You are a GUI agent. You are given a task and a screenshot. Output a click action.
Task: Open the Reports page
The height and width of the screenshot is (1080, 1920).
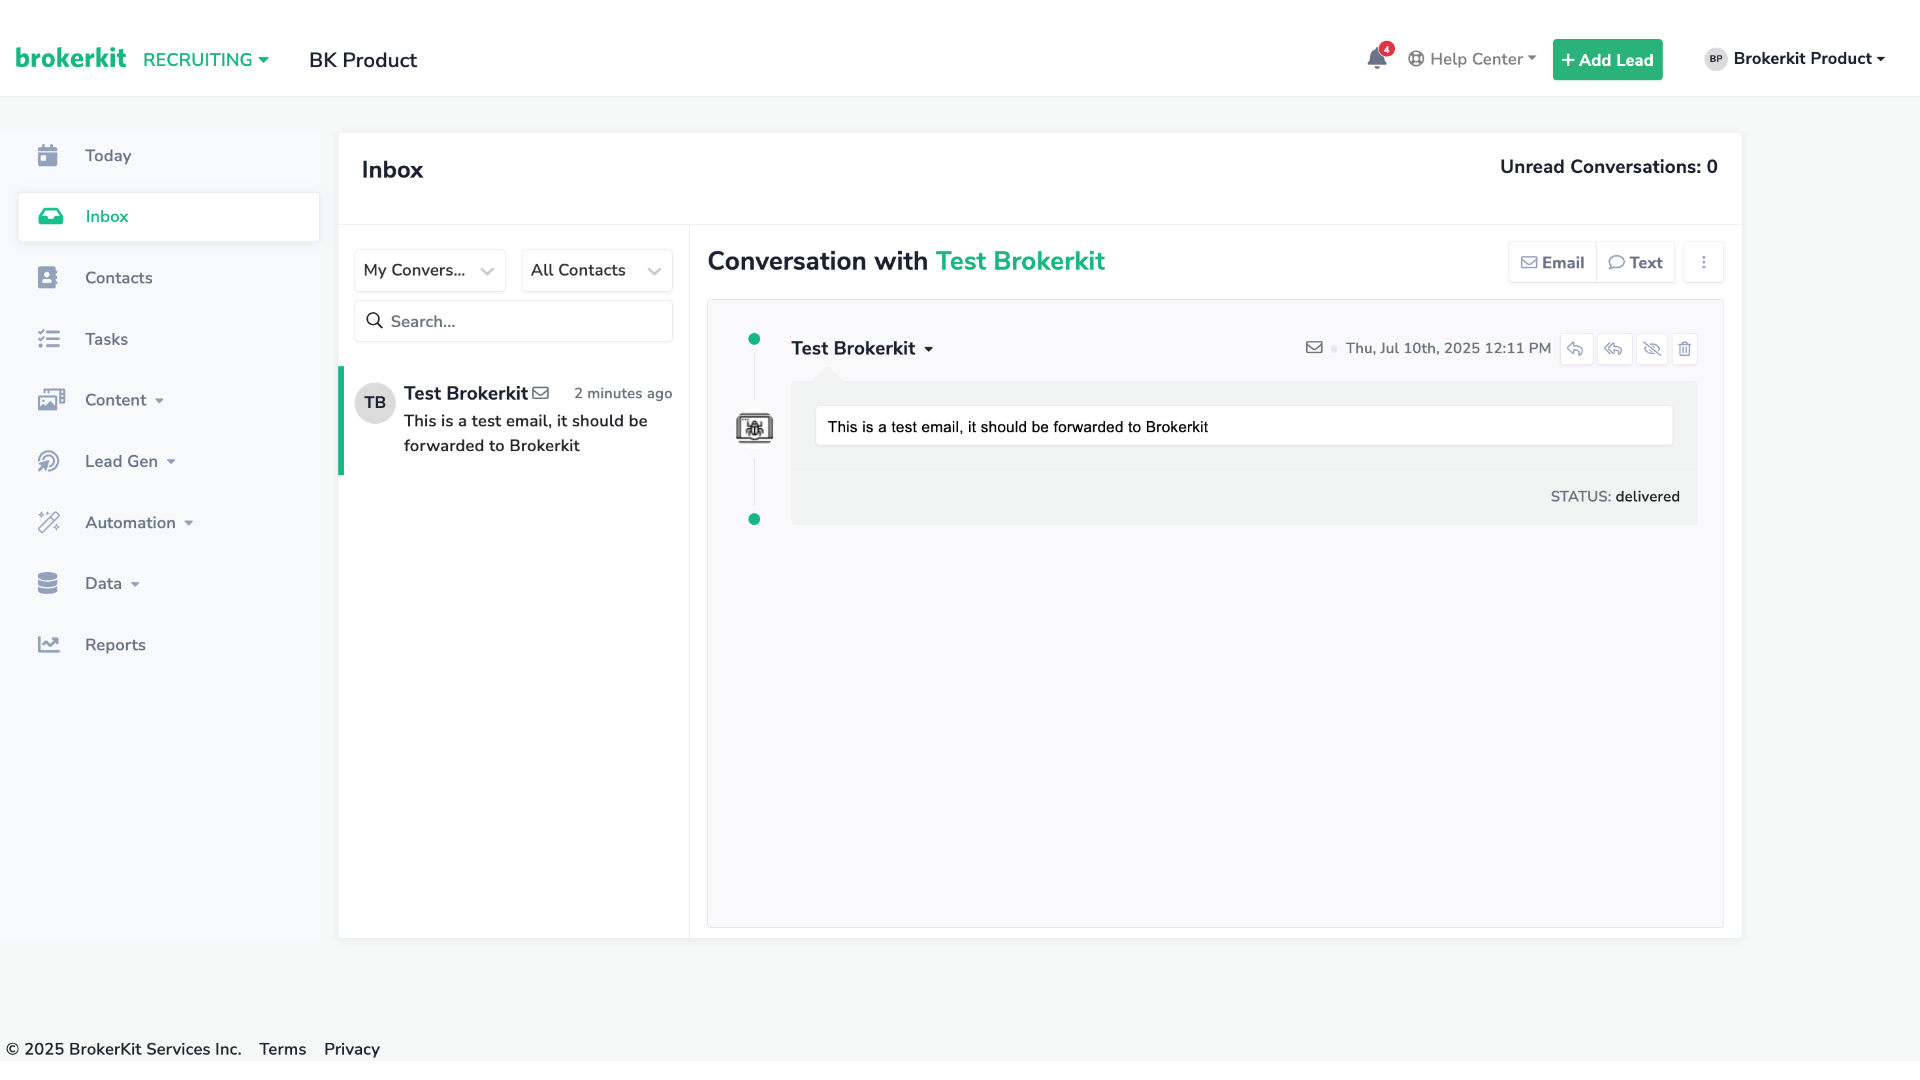point(115,645)
